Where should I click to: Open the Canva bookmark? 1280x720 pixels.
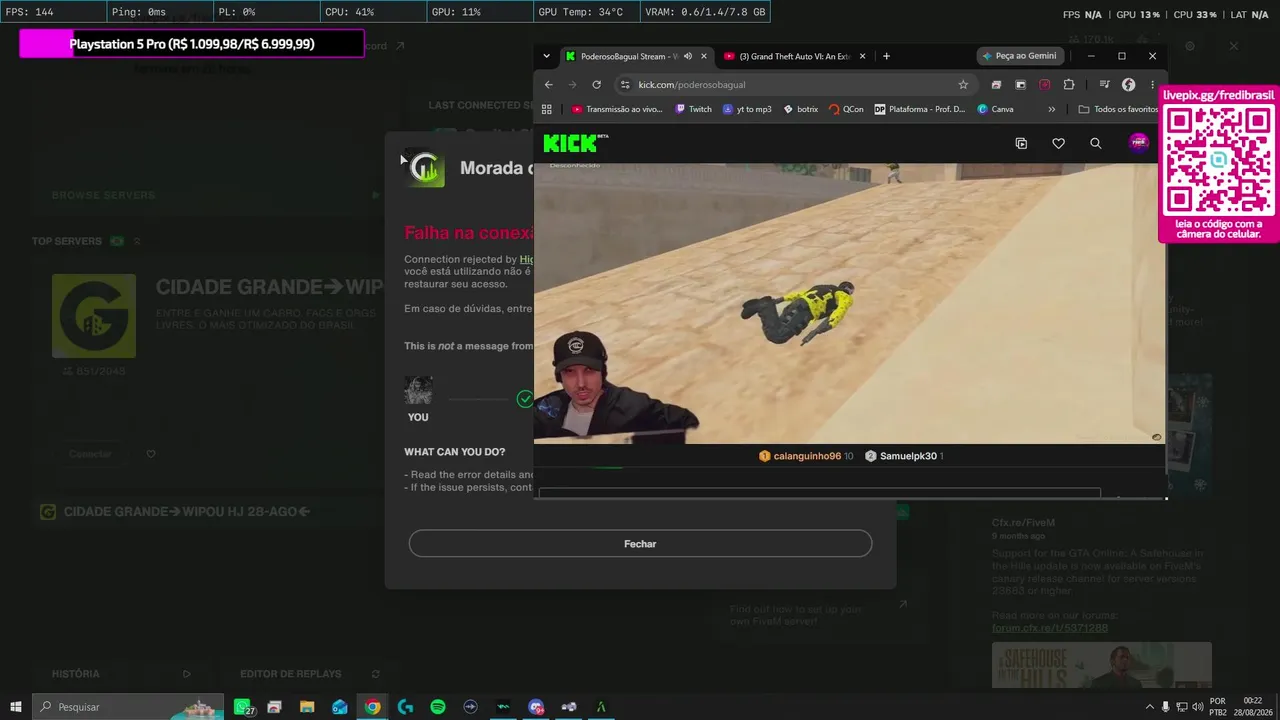click(x=995, y=109)
